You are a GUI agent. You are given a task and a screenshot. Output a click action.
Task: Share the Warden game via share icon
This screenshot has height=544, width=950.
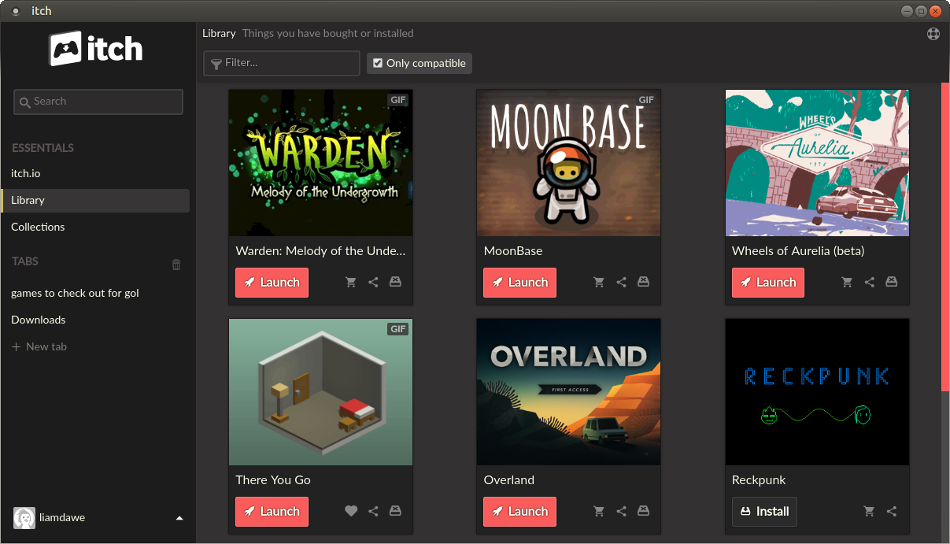tap(373, 282)
